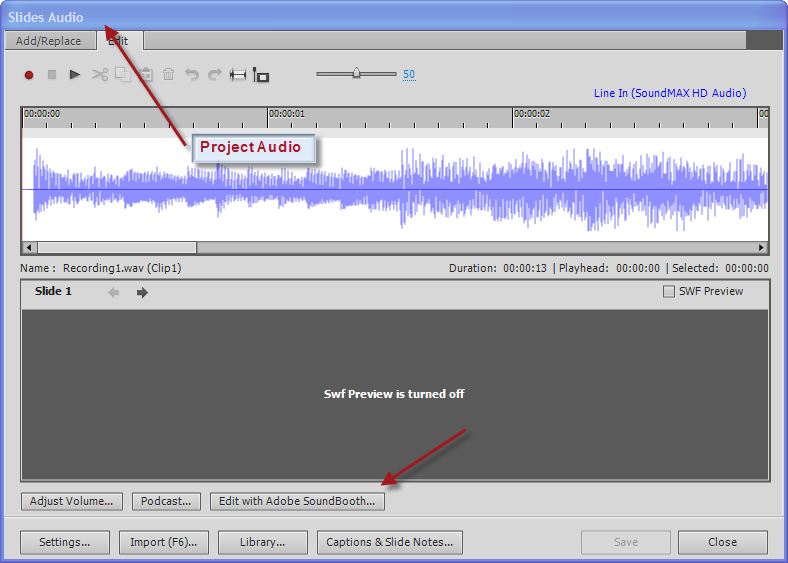Cut selection with the scissors icon
The image size is (788, 563).
click(x=99, y=75)
